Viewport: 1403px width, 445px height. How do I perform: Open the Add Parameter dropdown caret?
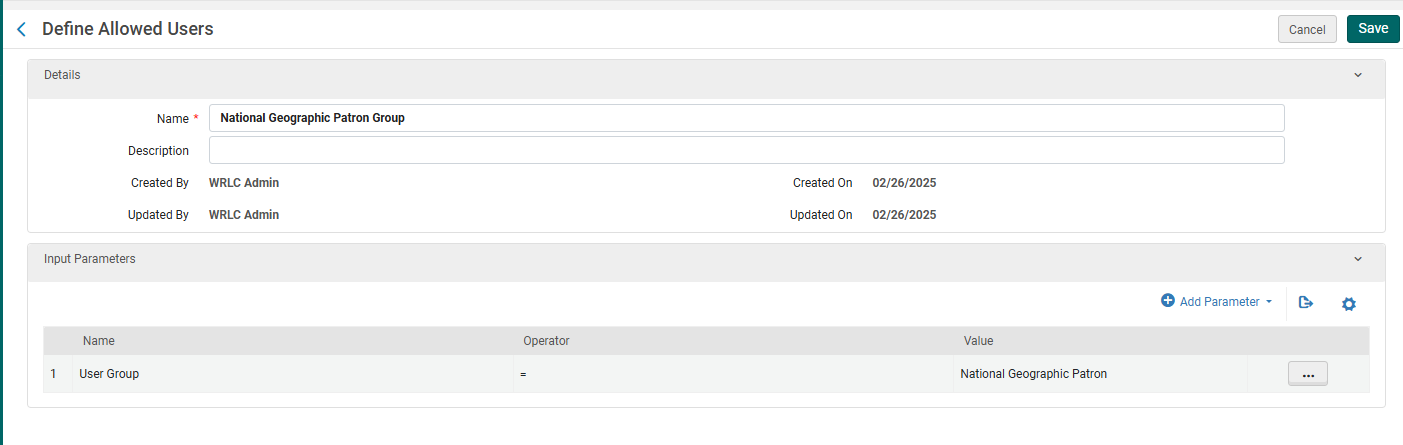(x=1269, y=302)
